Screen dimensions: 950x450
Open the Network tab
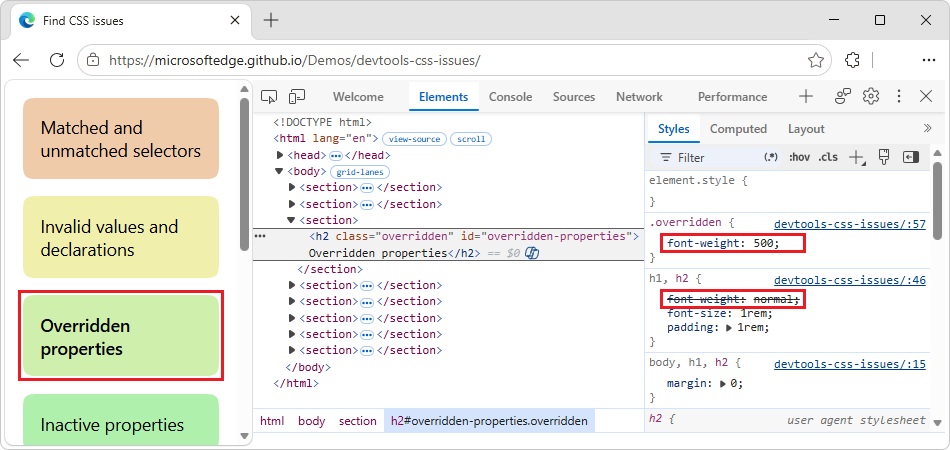[639, 97]
